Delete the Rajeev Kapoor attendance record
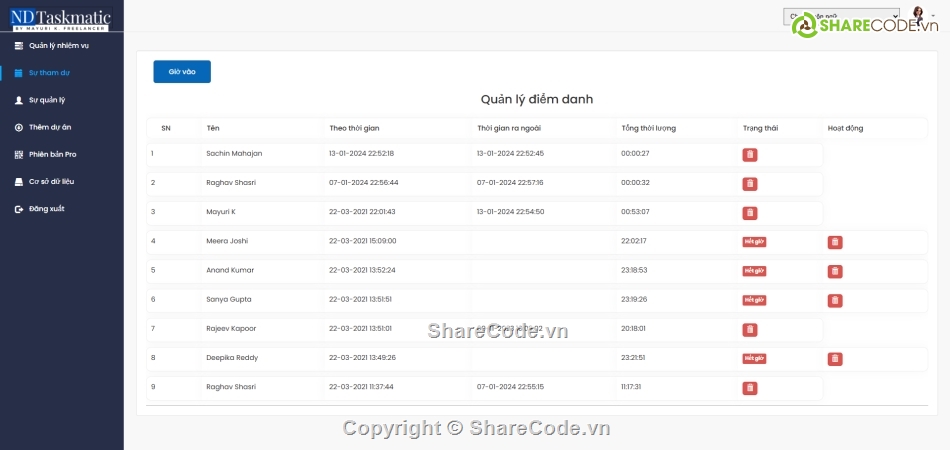Viewport: 950px width, 450px height. (749, 330)
